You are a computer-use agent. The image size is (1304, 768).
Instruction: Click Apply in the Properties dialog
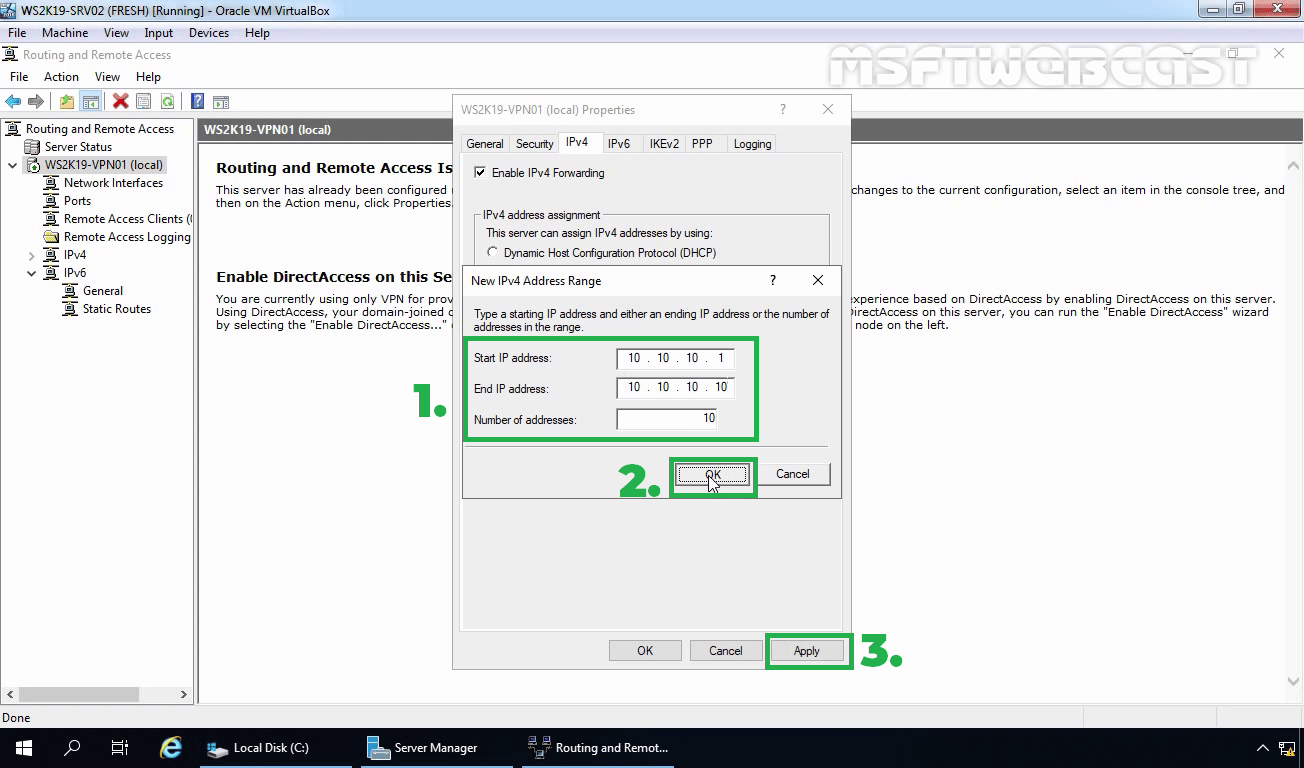coord(807,651)
